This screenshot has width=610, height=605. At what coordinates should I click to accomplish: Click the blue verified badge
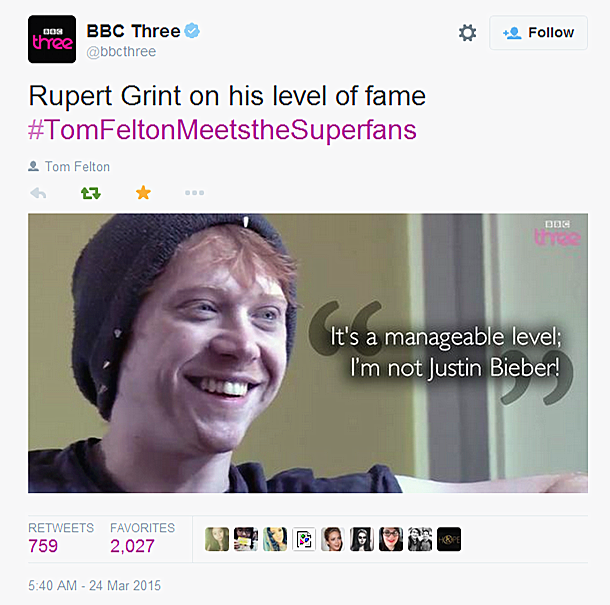(x=192, y=30)
